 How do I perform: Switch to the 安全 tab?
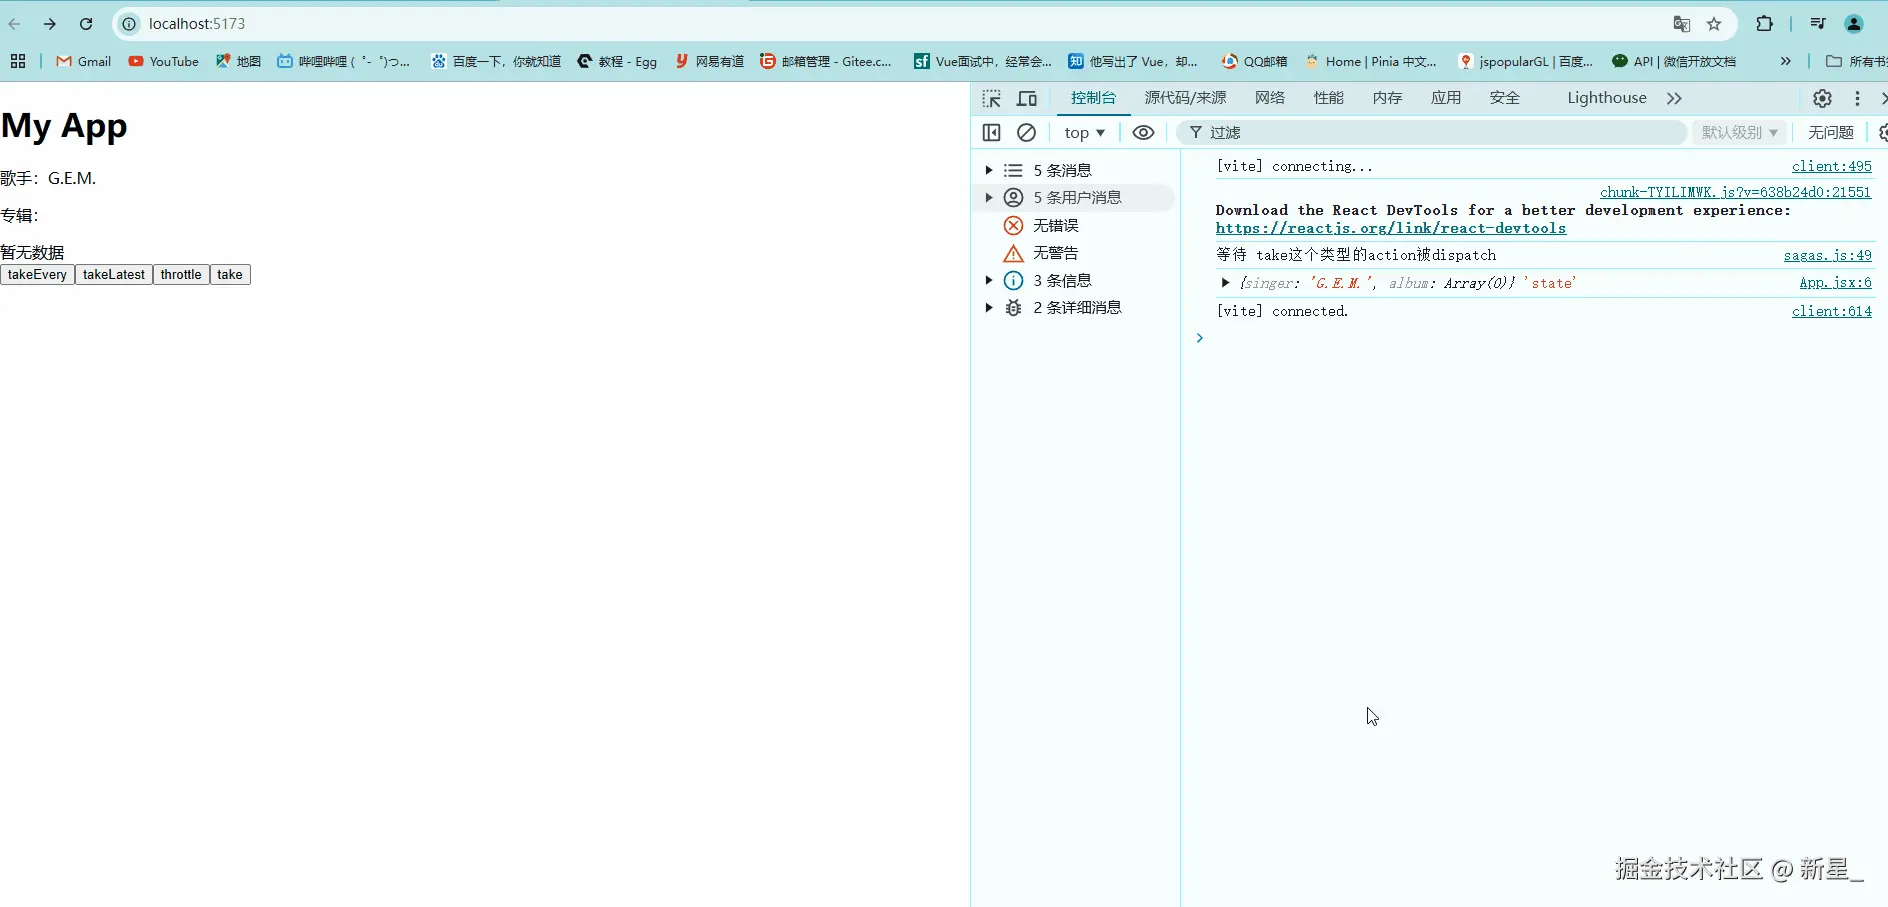(x=1505, y=98)
